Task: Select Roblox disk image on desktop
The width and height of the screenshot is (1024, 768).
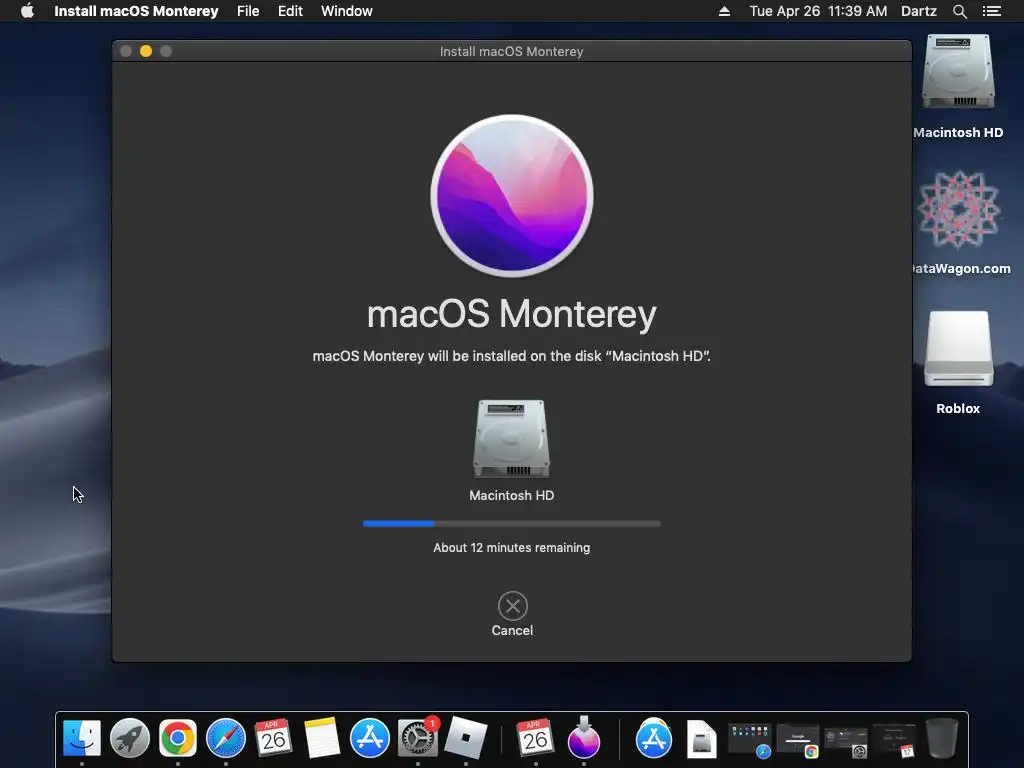Action: (959, 349)
